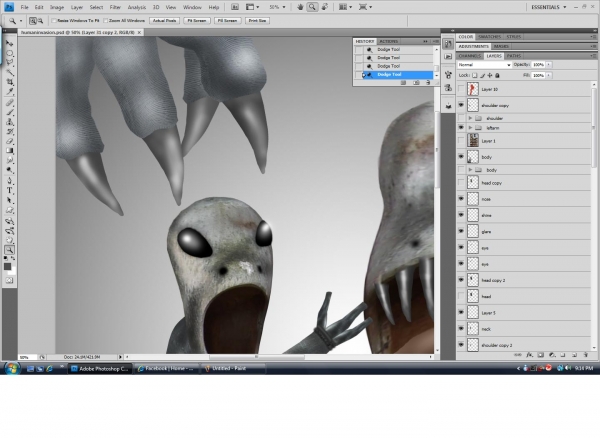Select the Clone Stamp tool
The image size is (600, 438).
[9, 122]
